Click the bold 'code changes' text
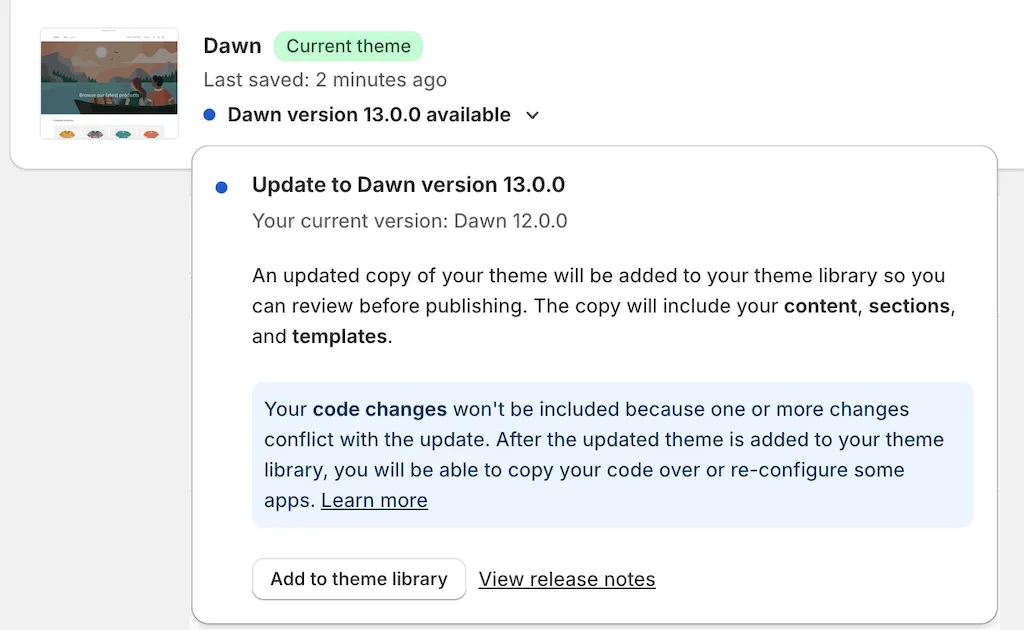The image size is (1024, 630). pyautogui.click(x=379, y=409)
